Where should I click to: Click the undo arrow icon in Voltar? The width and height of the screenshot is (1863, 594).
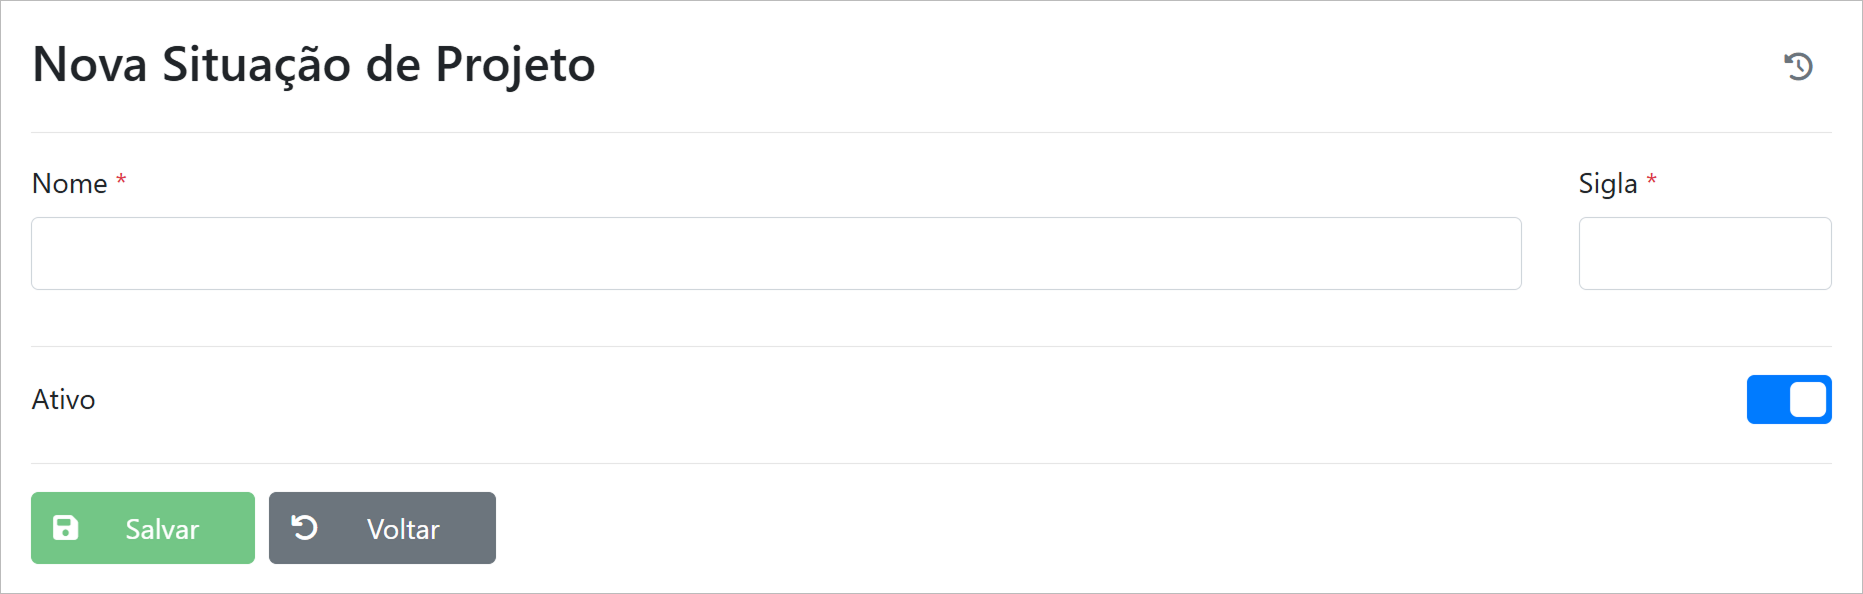pos(305,527)
